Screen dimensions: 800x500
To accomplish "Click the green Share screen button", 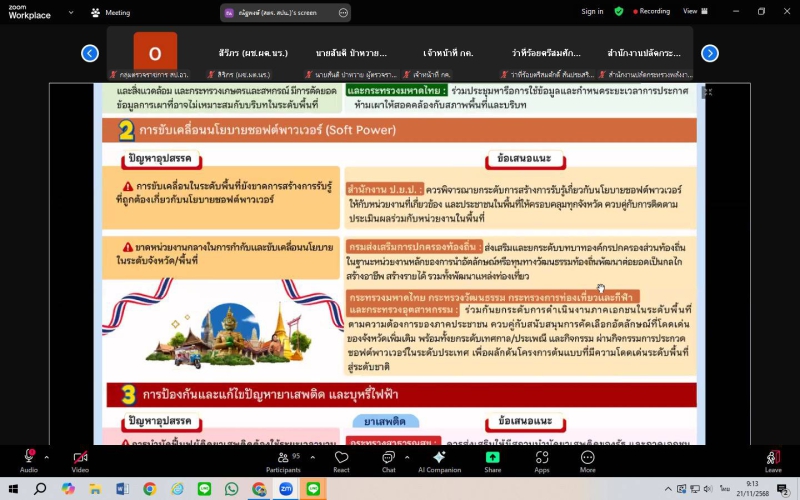I will tap(492, 458).
